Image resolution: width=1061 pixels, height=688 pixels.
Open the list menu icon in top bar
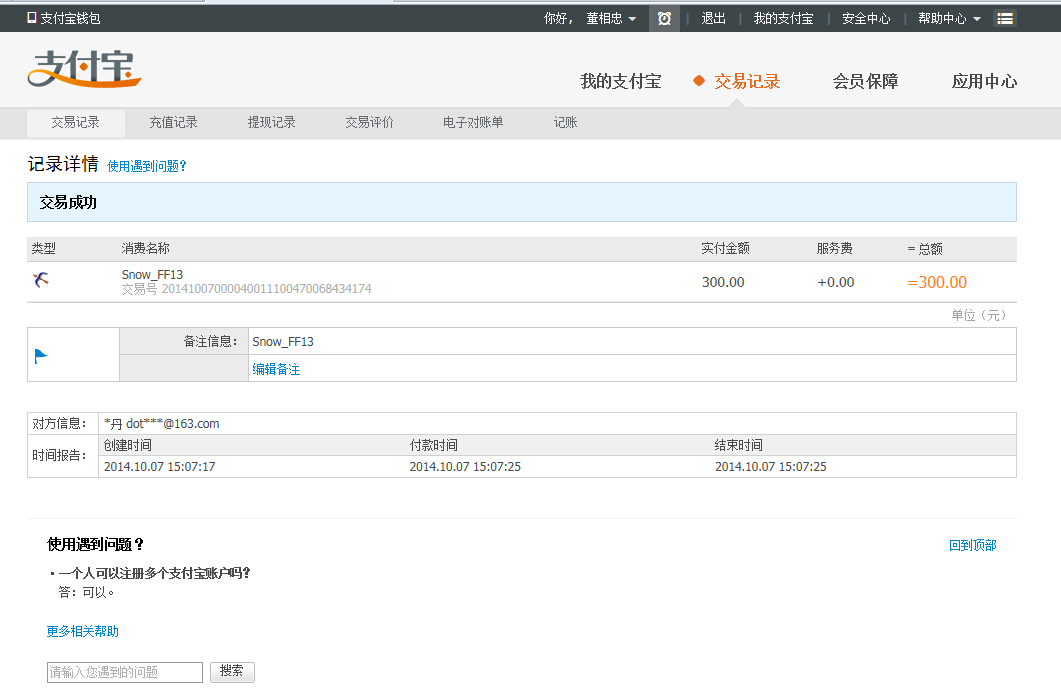point(1005,18)
